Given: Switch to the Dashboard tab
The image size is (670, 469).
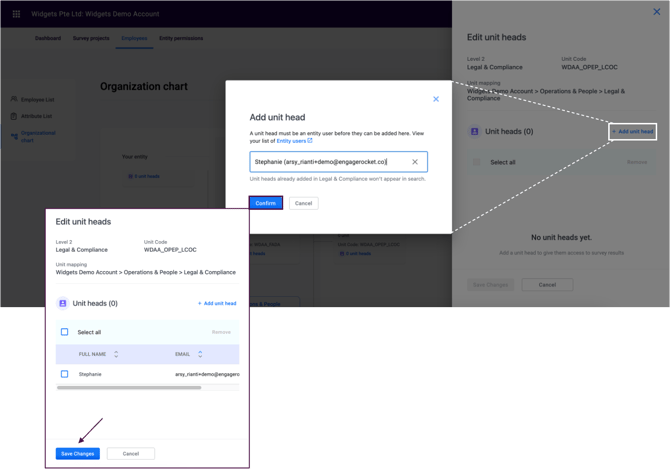Looking at the screenshot, I should coord(48,38).
